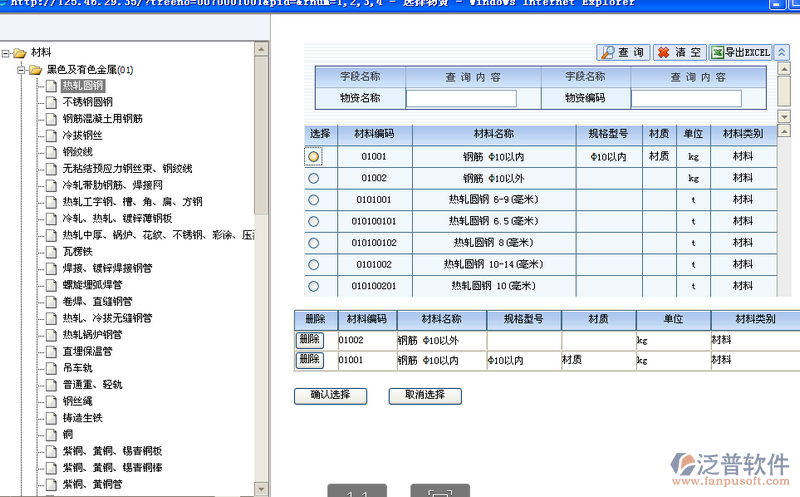Export the list with 导出EXCEL

[740, 52]
